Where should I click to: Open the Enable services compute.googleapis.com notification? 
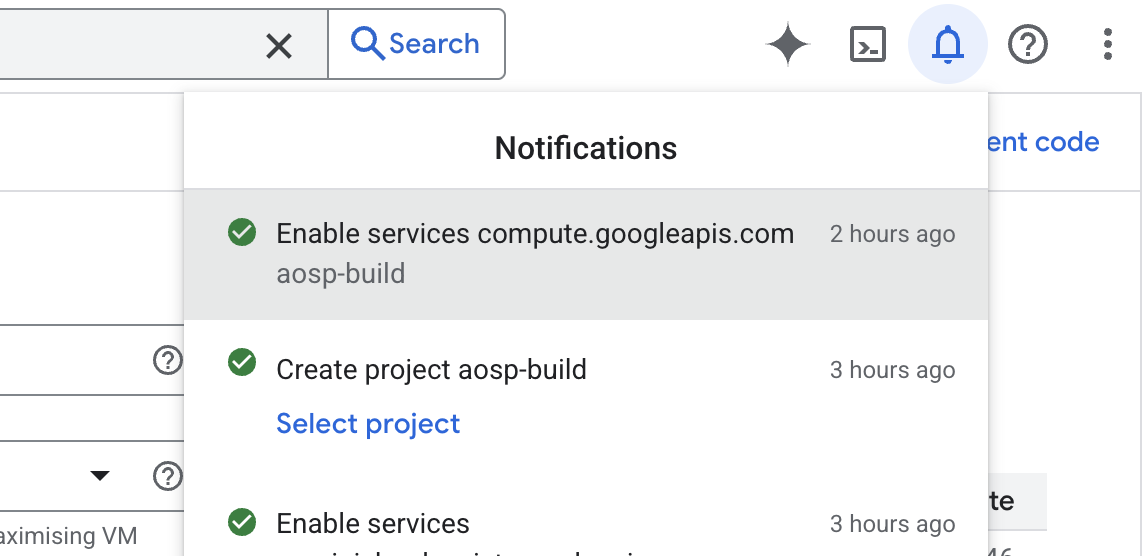coord(535,234)
